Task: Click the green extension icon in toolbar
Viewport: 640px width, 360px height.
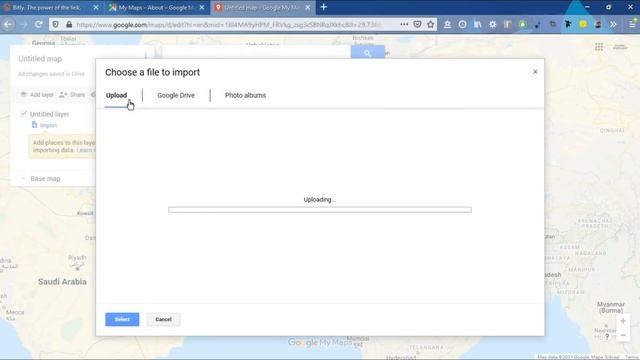Action: coord(522,24)
